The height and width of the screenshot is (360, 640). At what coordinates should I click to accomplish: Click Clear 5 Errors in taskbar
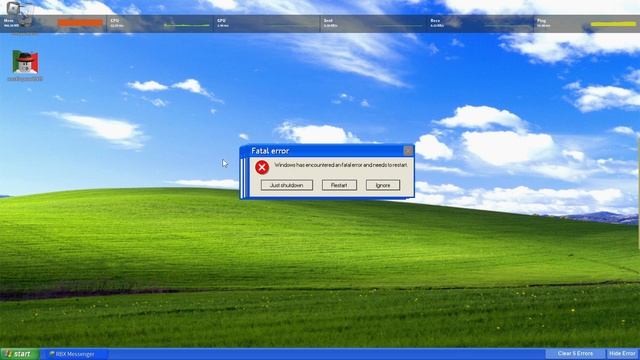(576, 353)
